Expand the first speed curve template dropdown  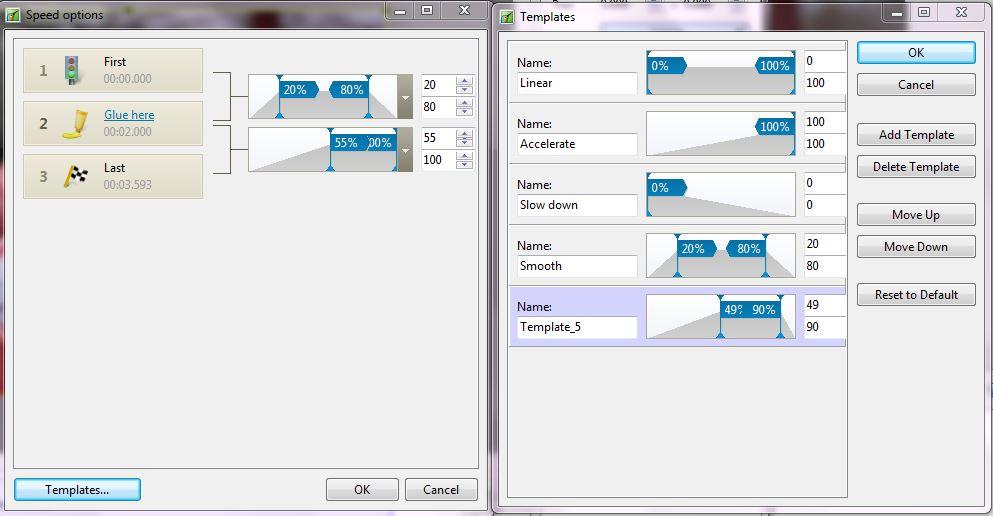405,97
